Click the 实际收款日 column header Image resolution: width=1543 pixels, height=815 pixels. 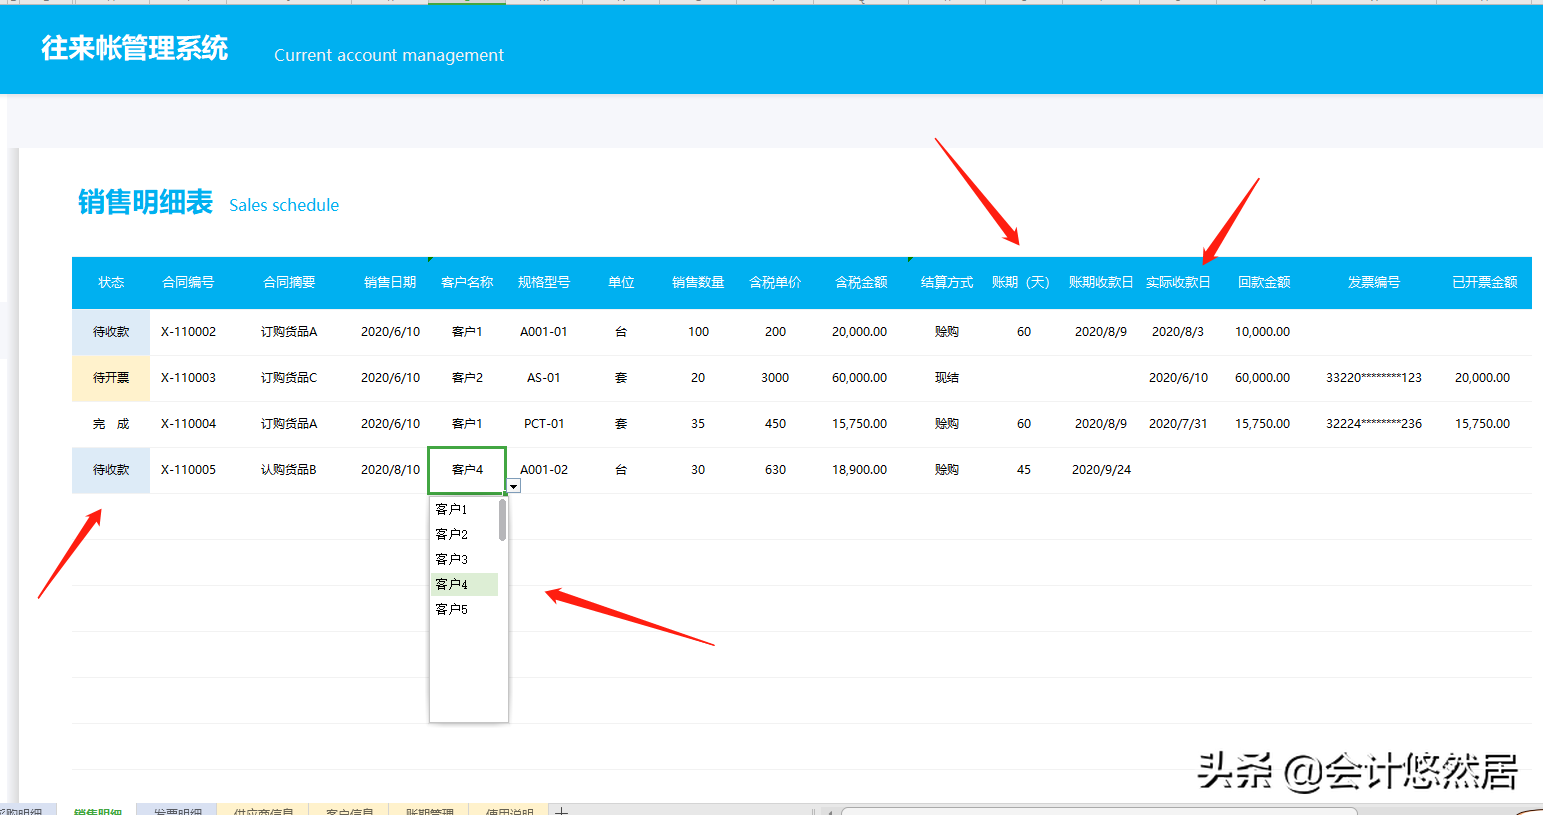point(1178,283)
